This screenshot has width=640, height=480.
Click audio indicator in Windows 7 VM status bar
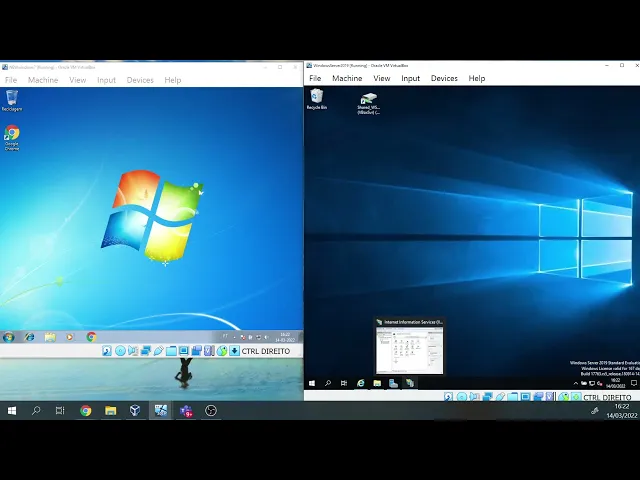click(133, 351)
